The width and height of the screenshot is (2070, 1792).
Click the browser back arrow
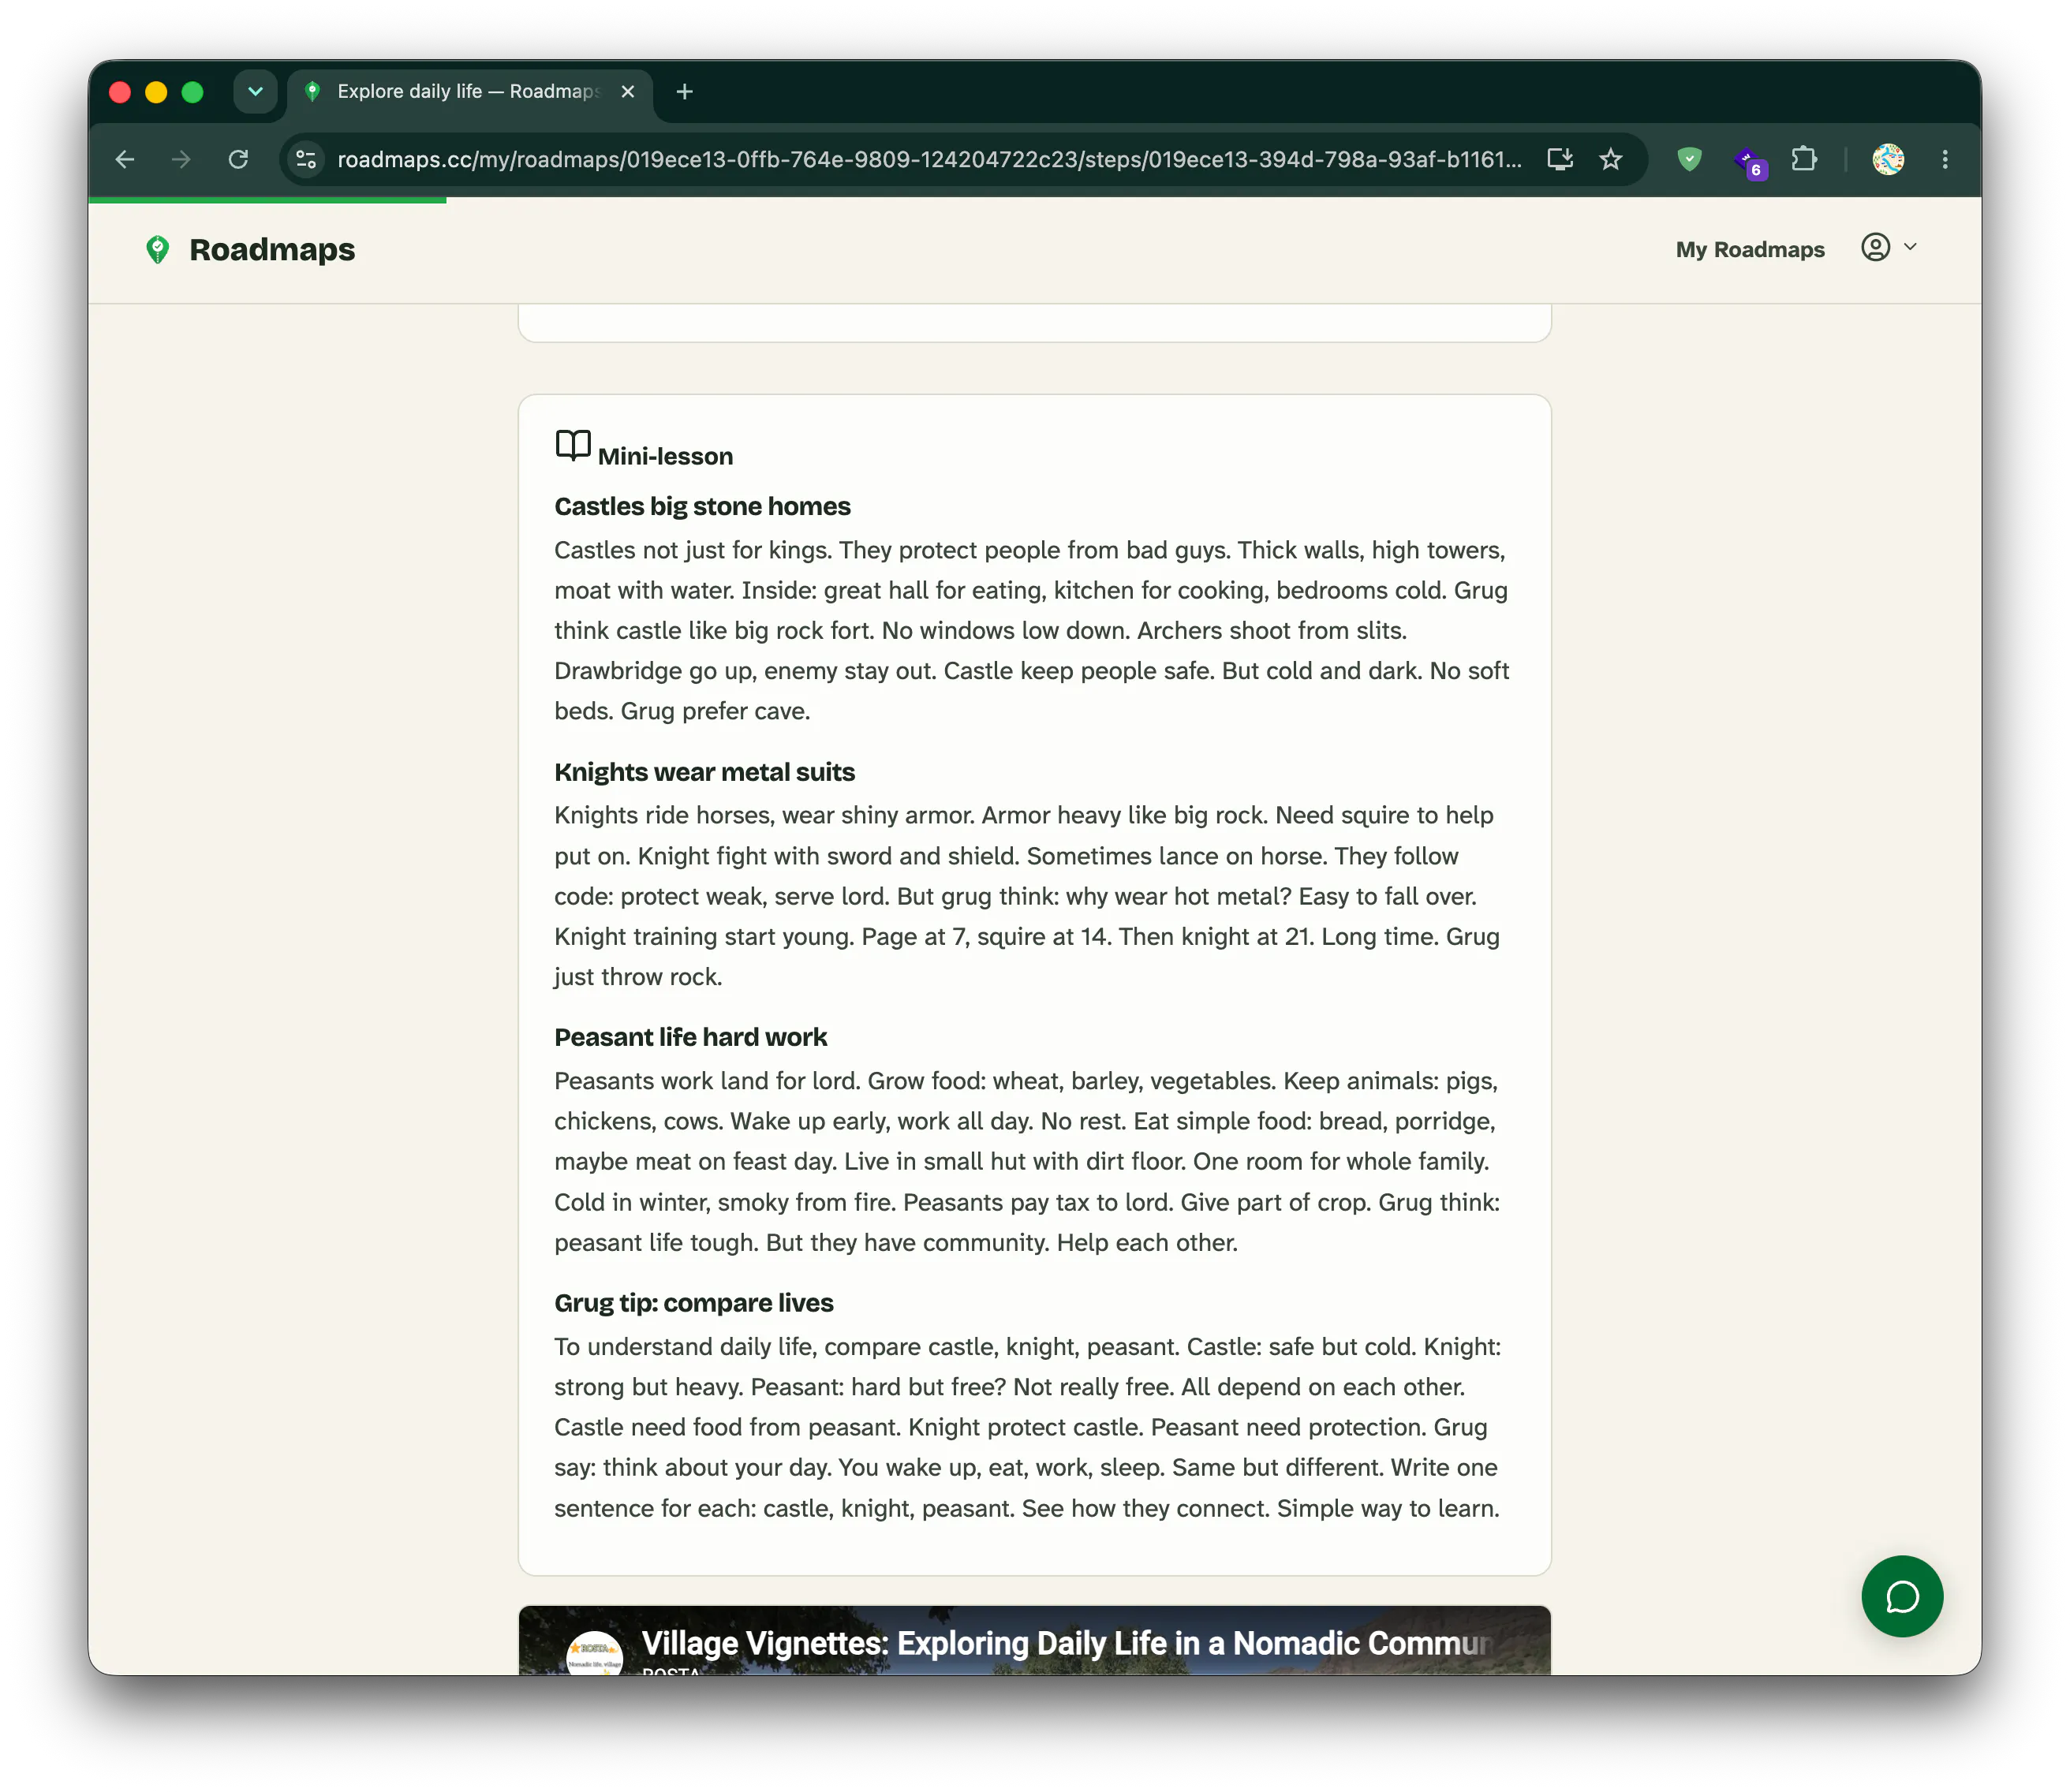(125, 160)
